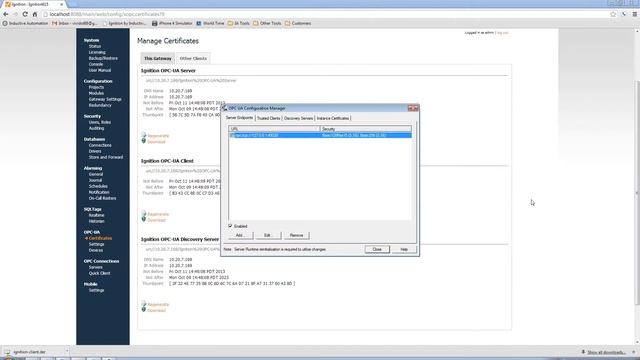Image resolution: width=640 pixels, height=360 pixels.
Task: Open Certificates under OPC-UA in sidebar
Action: [100, 238]
